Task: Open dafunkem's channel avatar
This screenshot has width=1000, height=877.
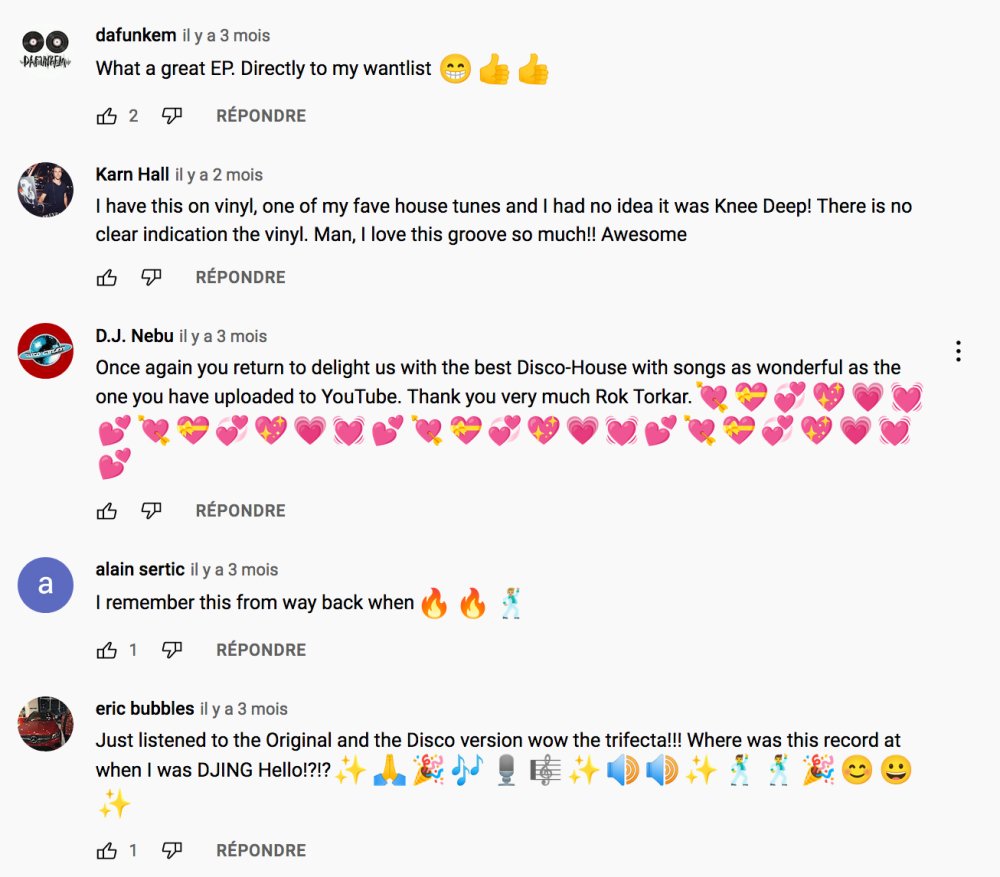Action: click(x=46, y=49)
